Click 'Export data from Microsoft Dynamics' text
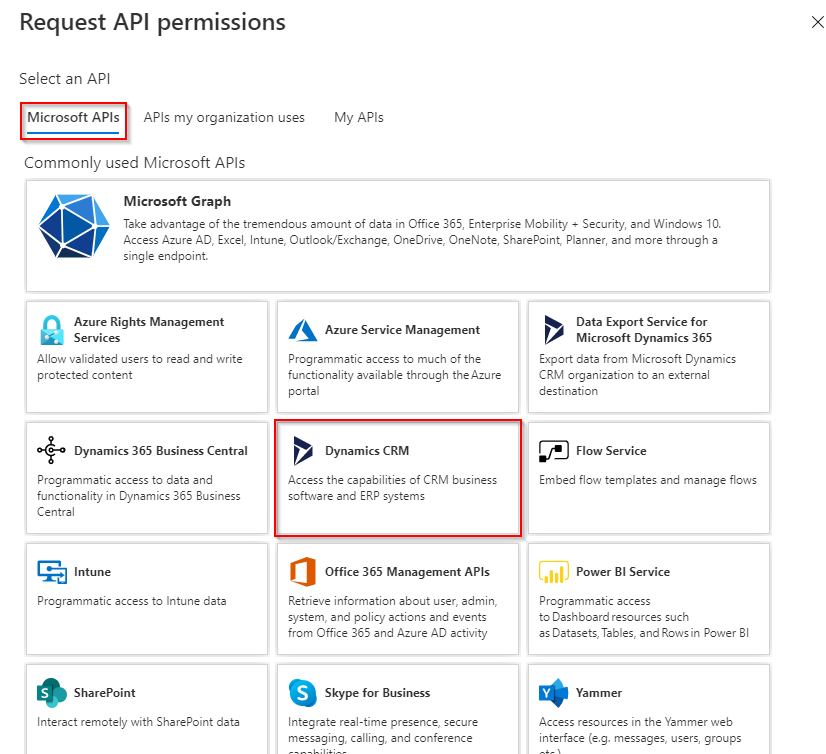 pyautogui.click(x=637, y=359)
